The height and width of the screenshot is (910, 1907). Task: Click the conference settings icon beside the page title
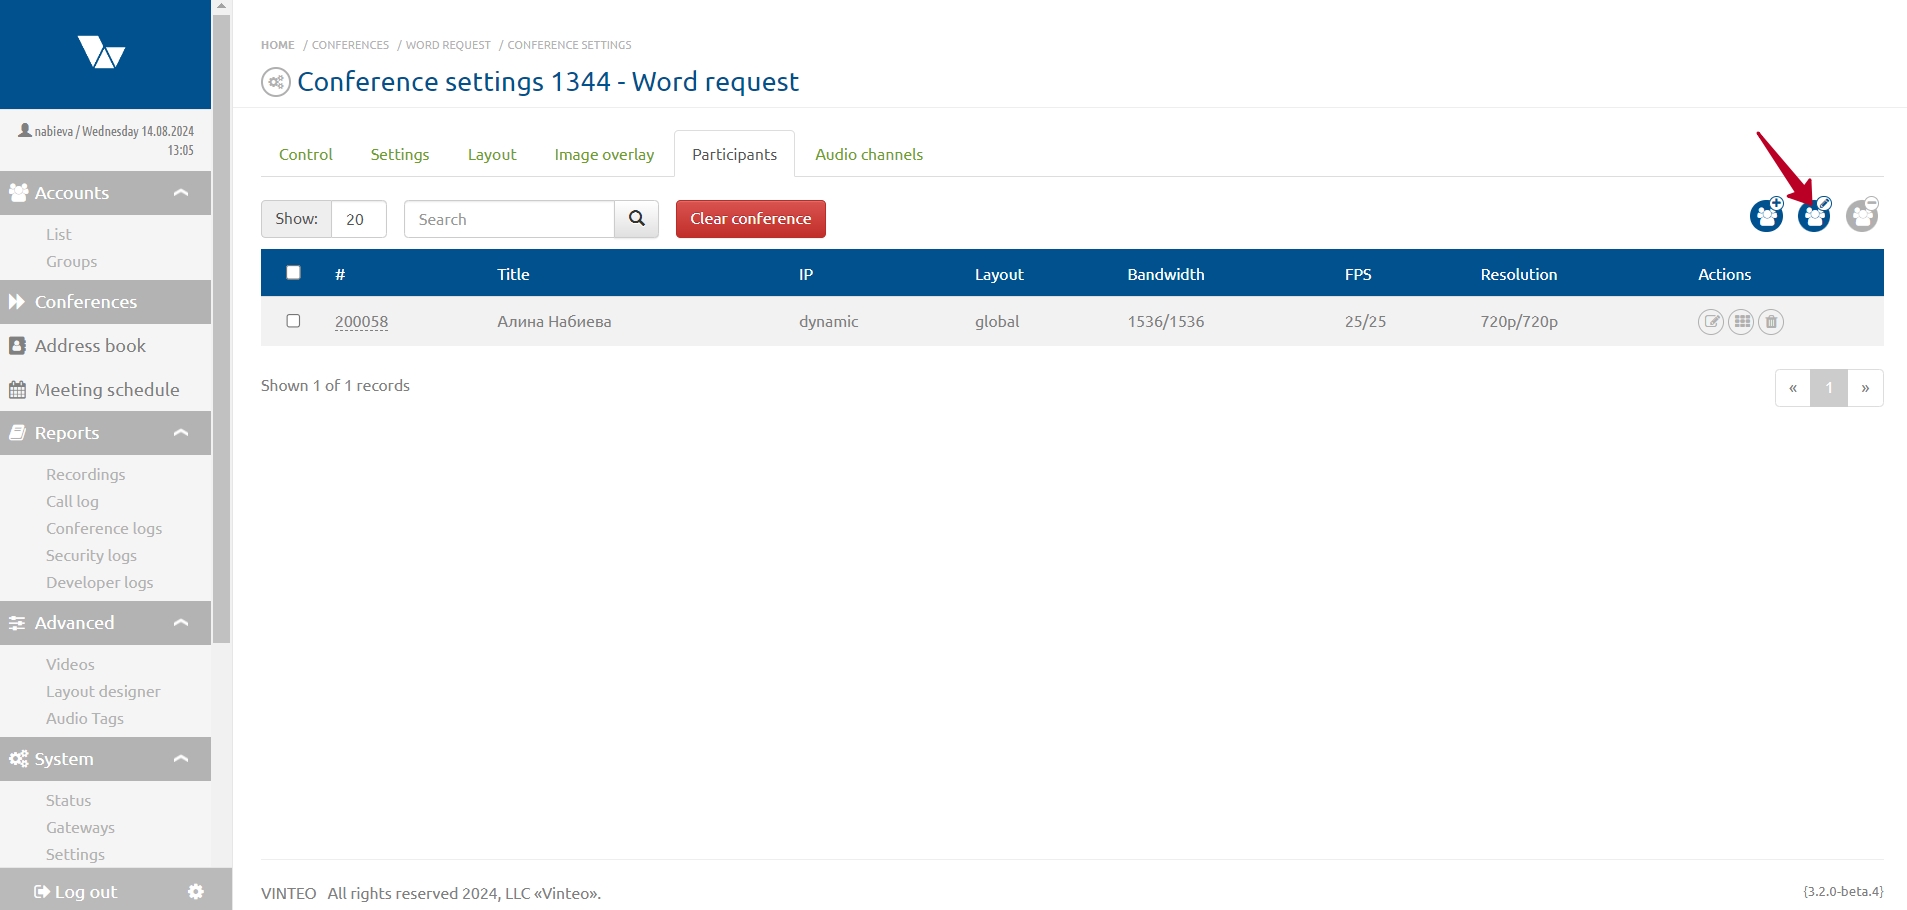pos(276,82)
